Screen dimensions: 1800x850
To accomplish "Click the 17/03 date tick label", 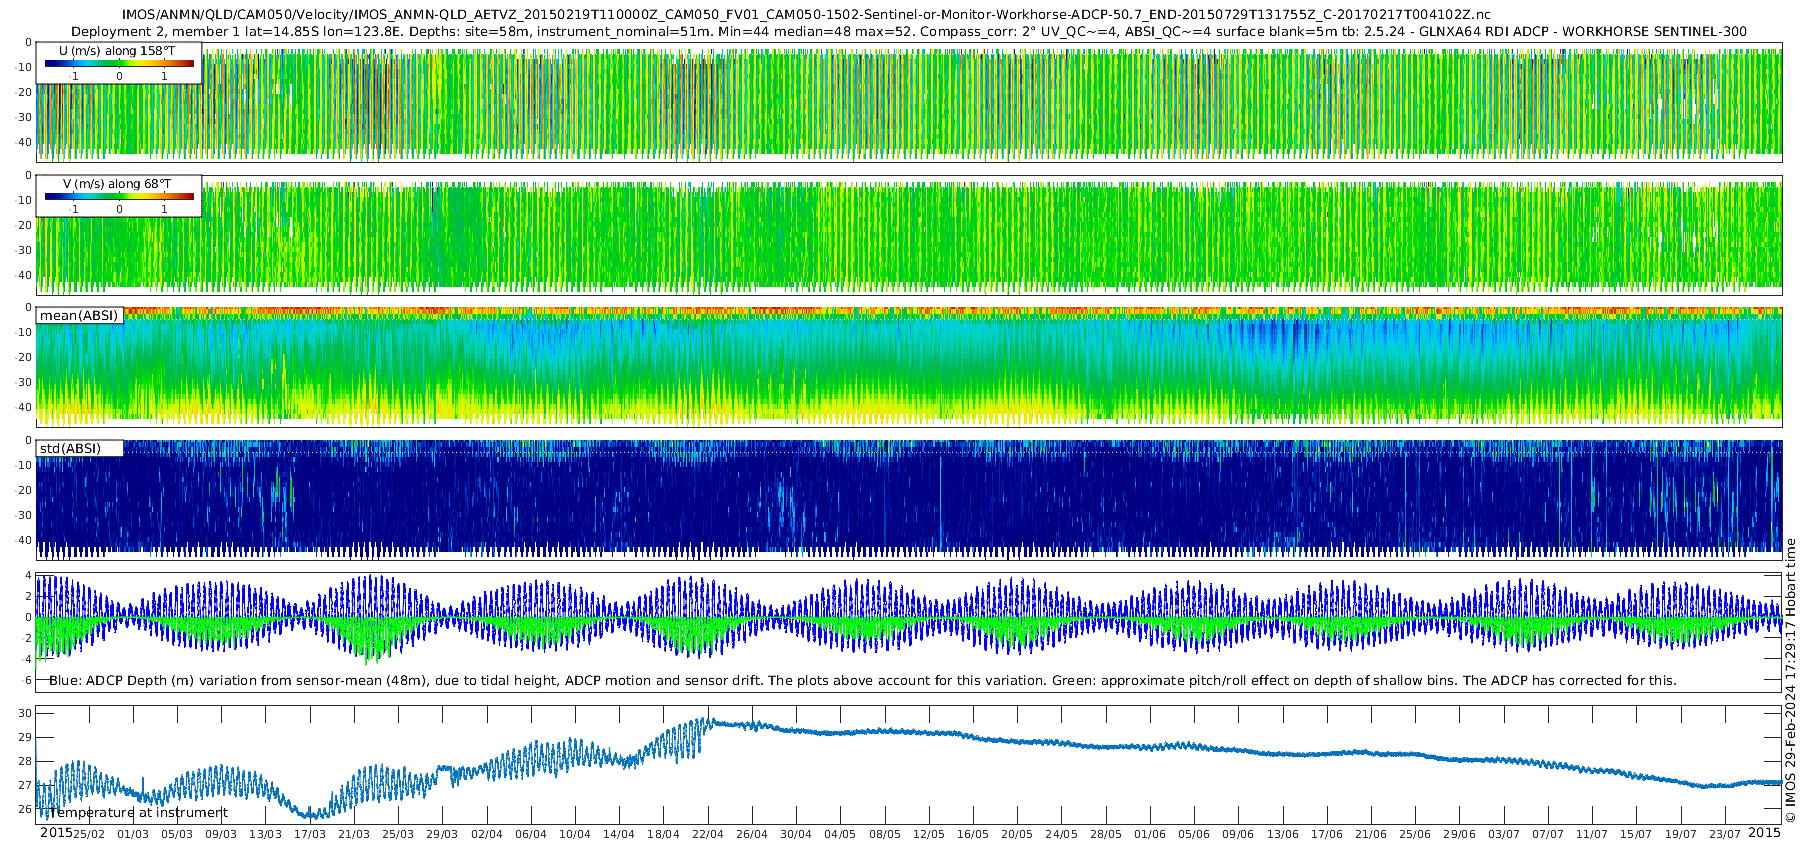I will (310, 834).
